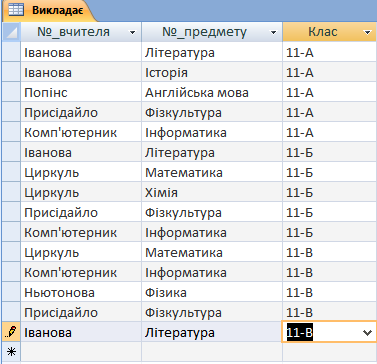Click Літературa cell in the edited last record

point(212,332)
